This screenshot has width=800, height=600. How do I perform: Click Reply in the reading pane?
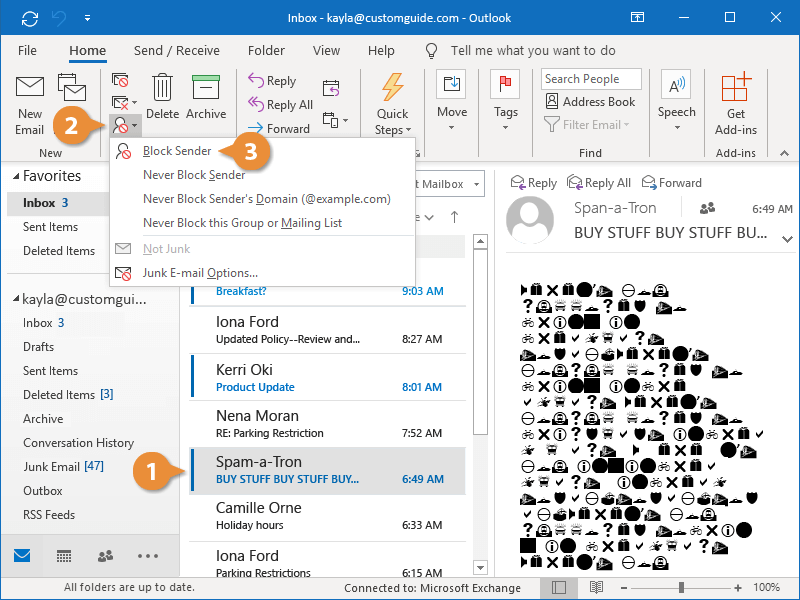[x=534, y=183]
